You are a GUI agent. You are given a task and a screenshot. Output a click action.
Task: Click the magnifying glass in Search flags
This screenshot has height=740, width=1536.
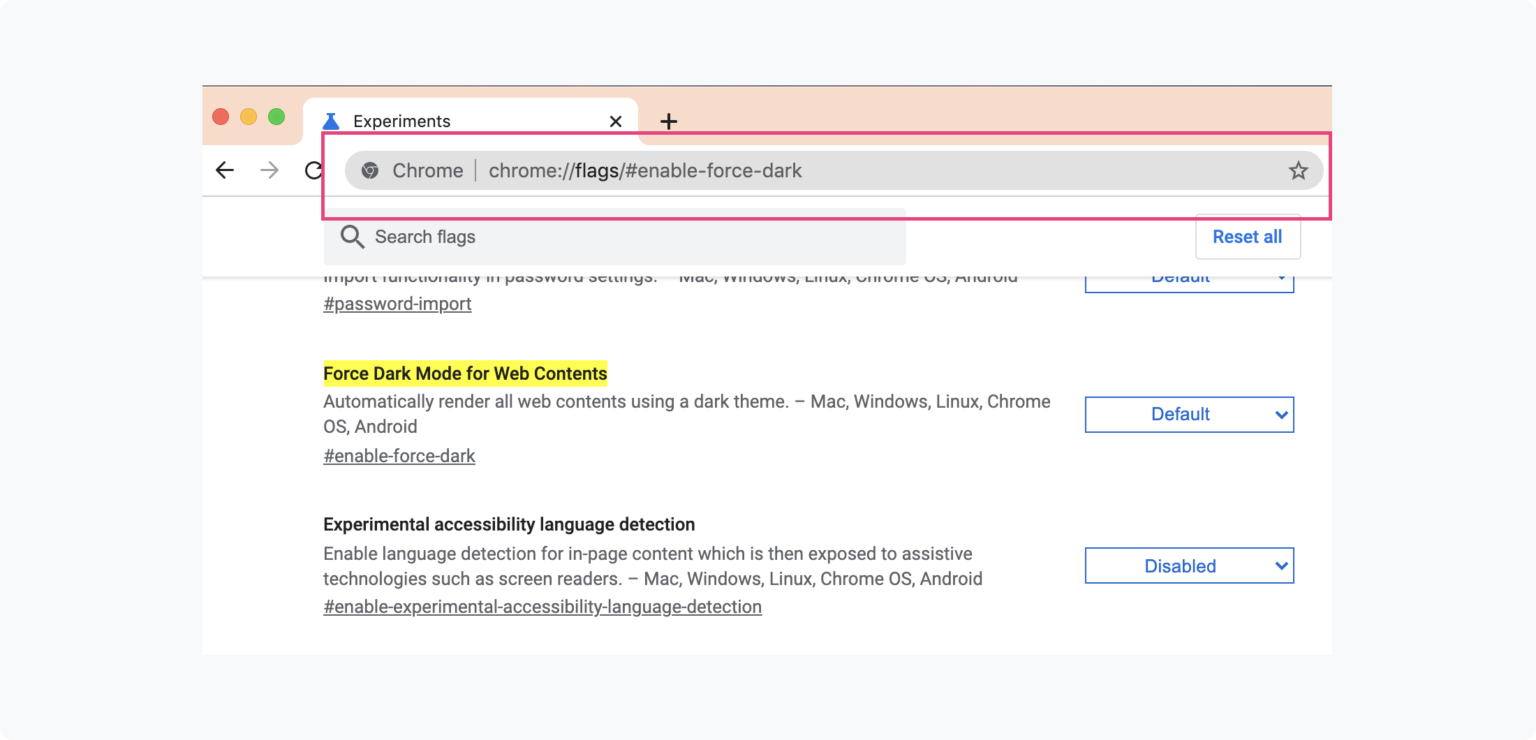(x=352, y=237)
